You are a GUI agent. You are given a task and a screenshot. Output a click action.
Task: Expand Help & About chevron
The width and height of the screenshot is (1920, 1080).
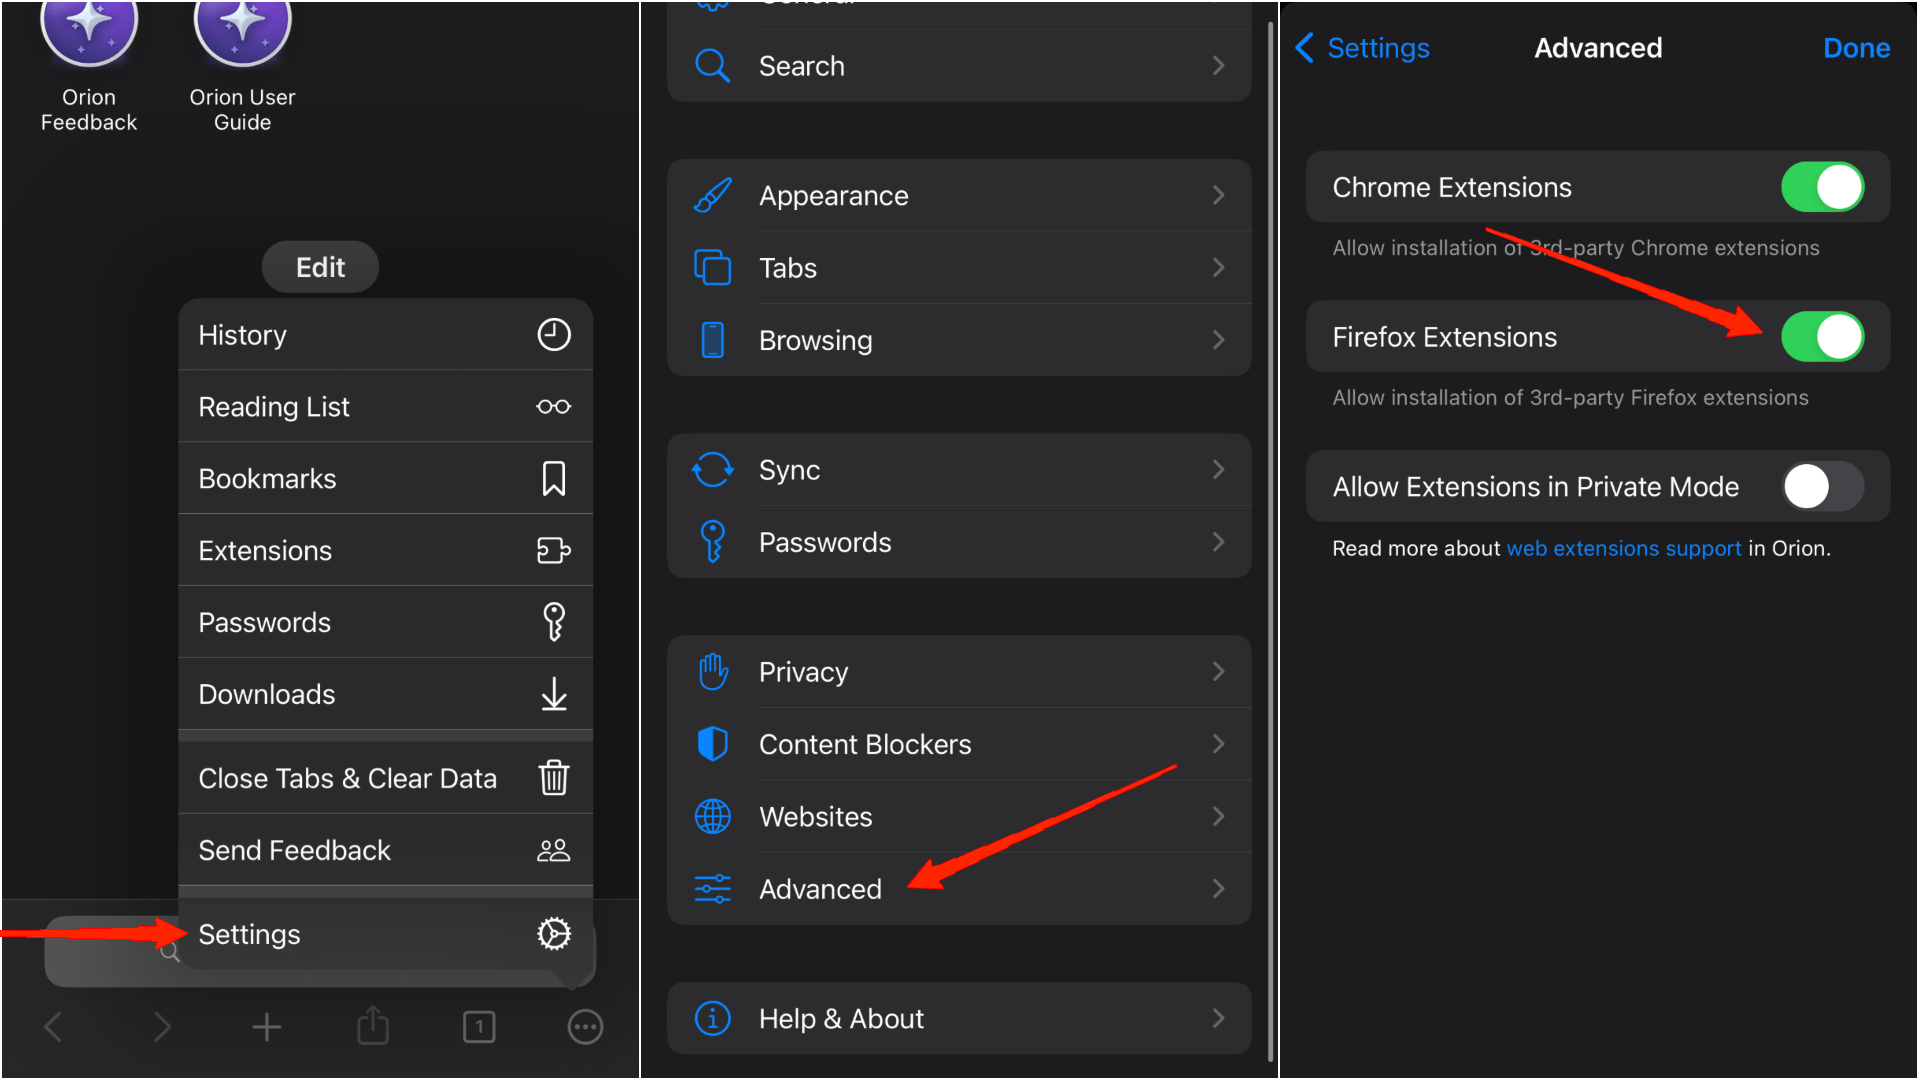pyautogui.click(x=1218, y=1018)
